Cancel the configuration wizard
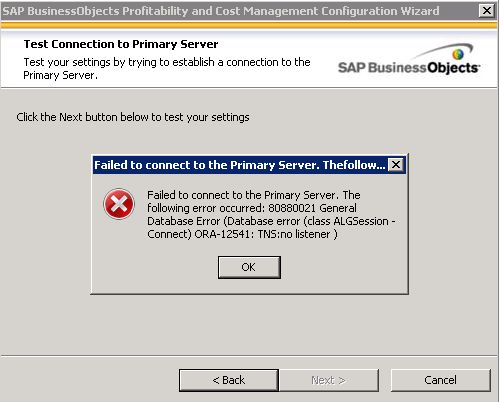The image size is (499, 402). [440, 380]
